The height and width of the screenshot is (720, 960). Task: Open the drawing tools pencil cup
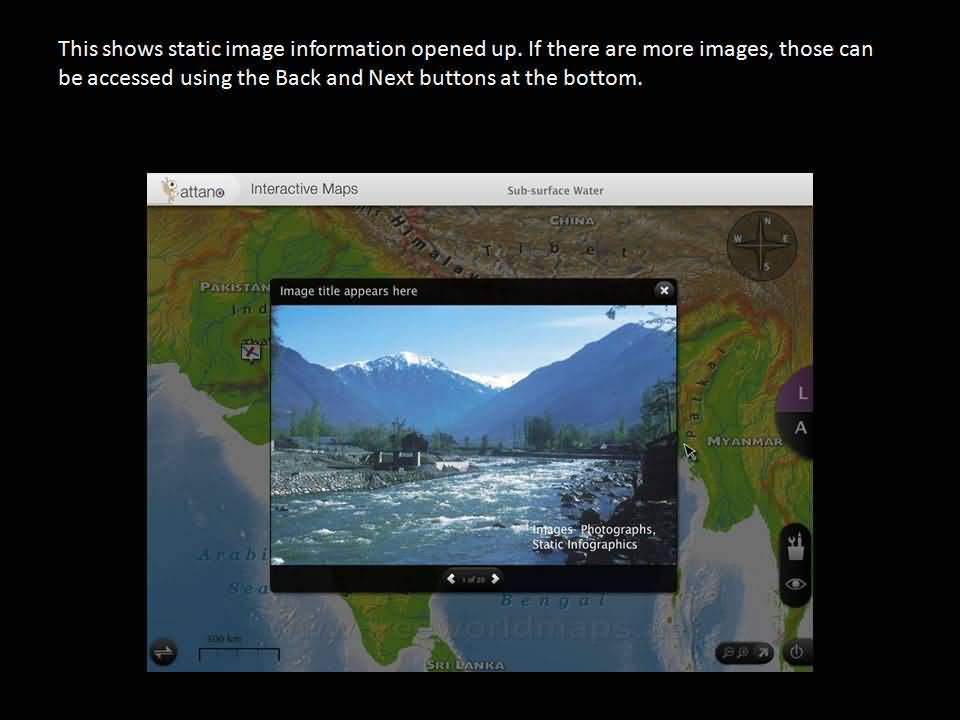coord(796,546)
